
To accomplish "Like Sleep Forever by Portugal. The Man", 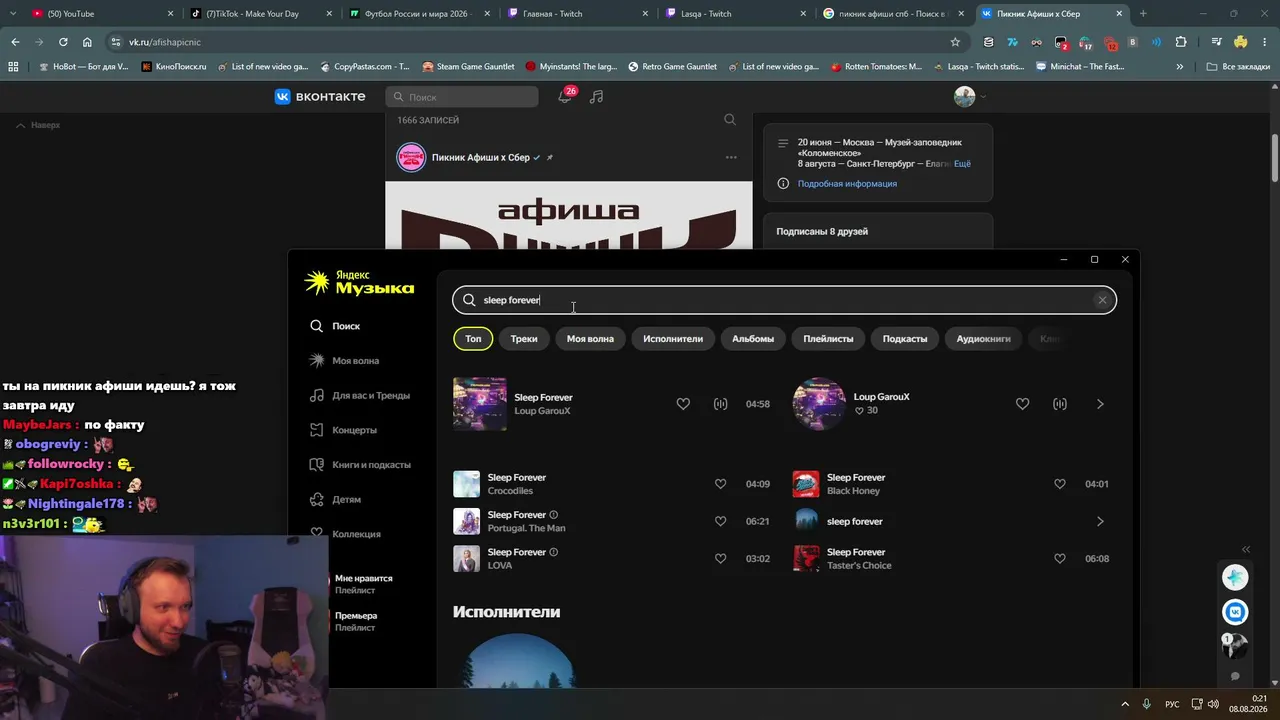I will [x=720, y=521].
